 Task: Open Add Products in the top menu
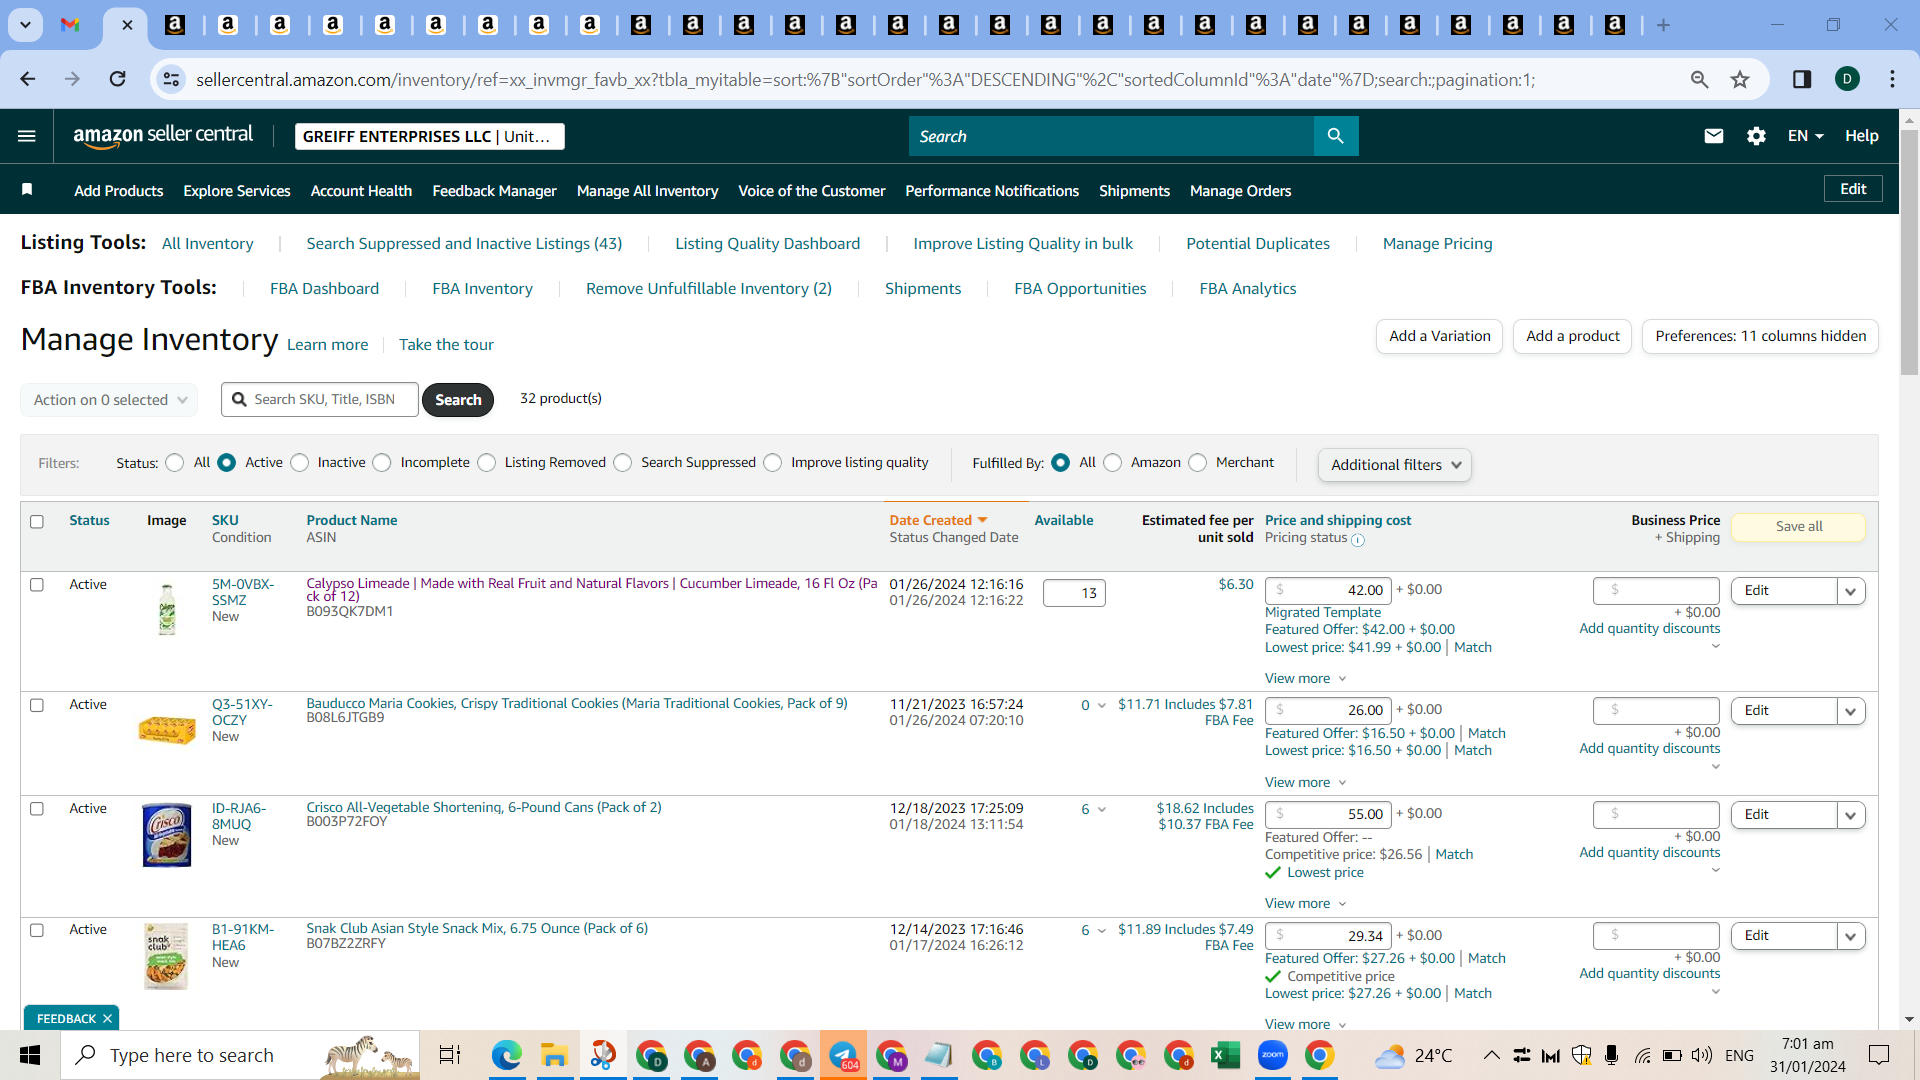tap(118, 190)
